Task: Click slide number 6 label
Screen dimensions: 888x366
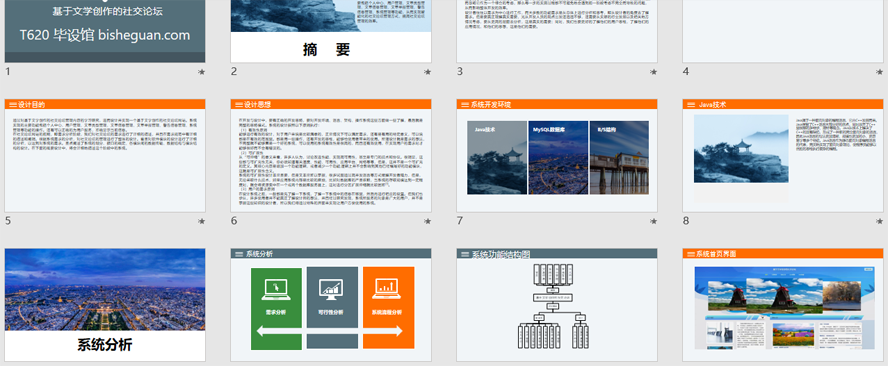Action: pos(234,221)
